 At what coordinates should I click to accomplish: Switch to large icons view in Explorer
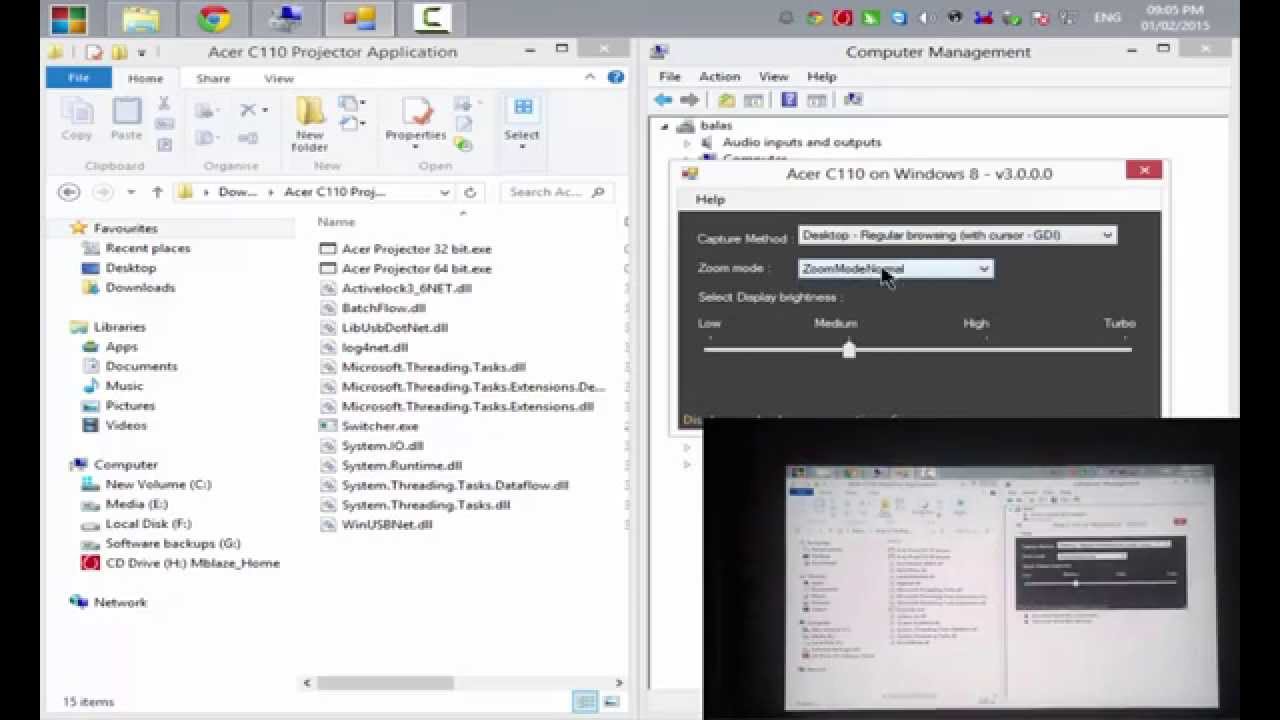tap(612, 702)
